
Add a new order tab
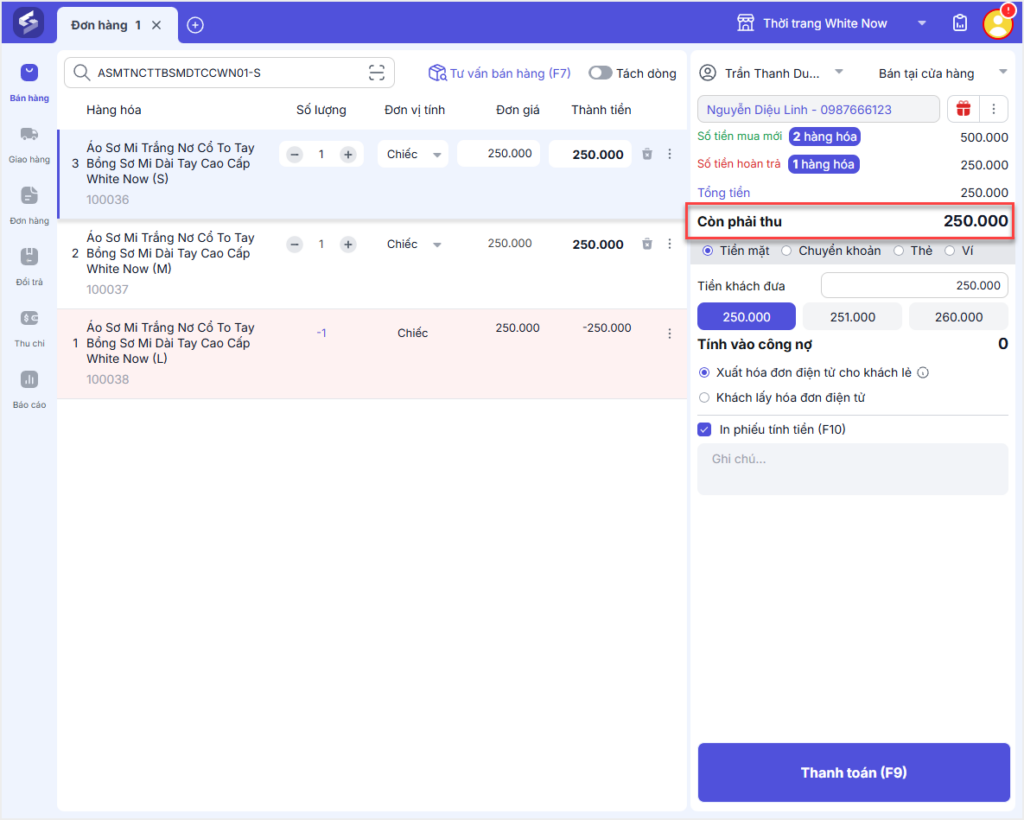(195, 25)
